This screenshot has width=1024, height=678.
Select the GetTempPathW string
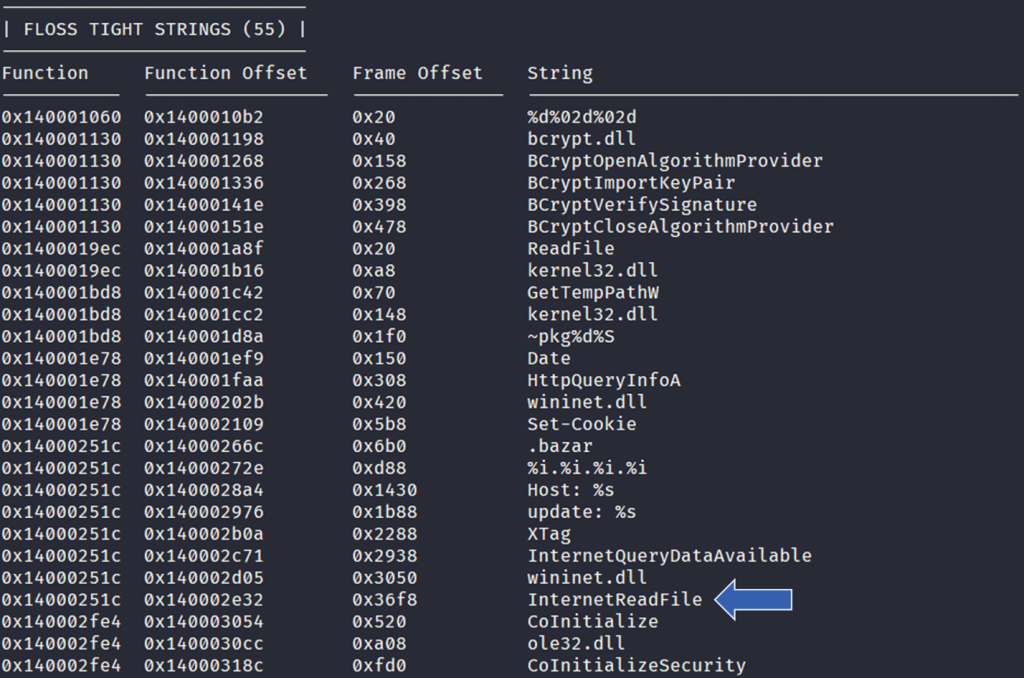click(593, 293)
